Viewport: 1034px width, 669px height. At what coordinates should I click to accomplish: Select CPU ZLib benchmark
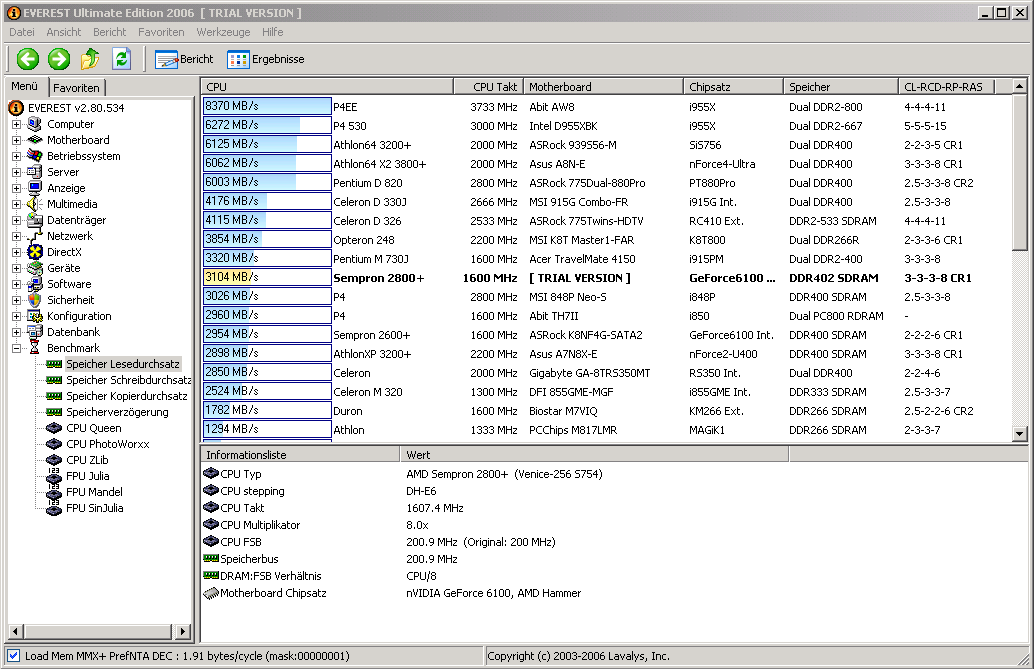tap(87, 460)
